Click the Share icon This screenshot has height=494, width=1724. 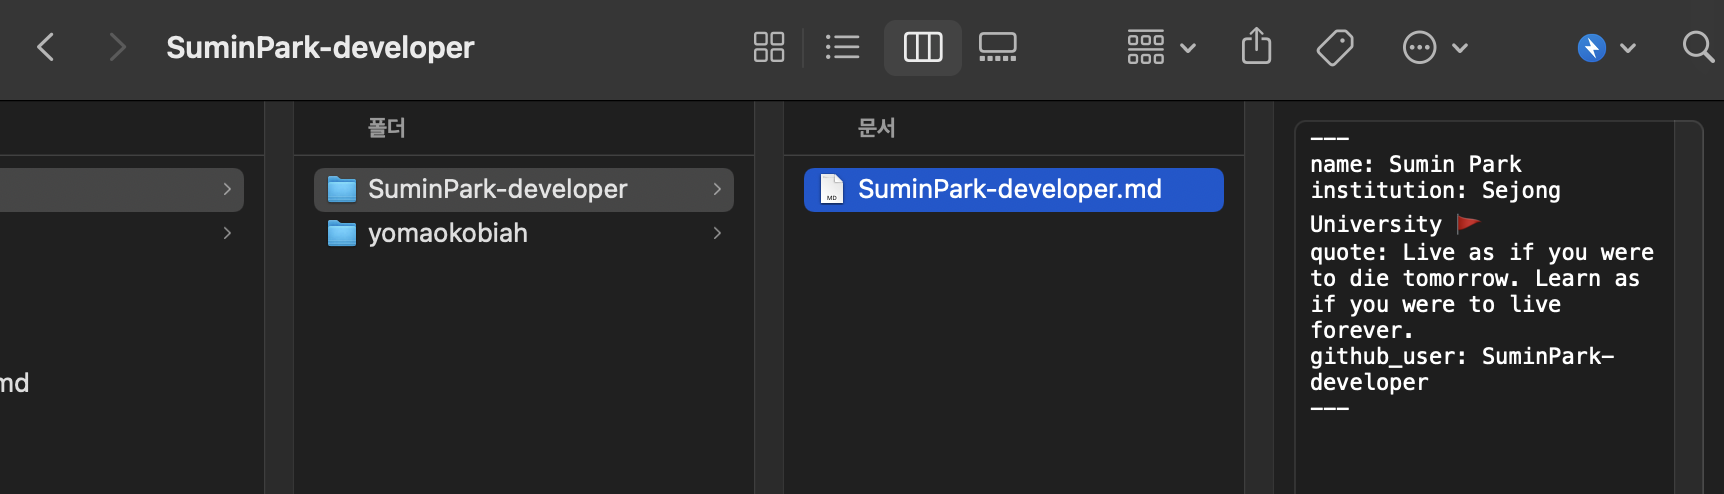tap(1256, 47)
